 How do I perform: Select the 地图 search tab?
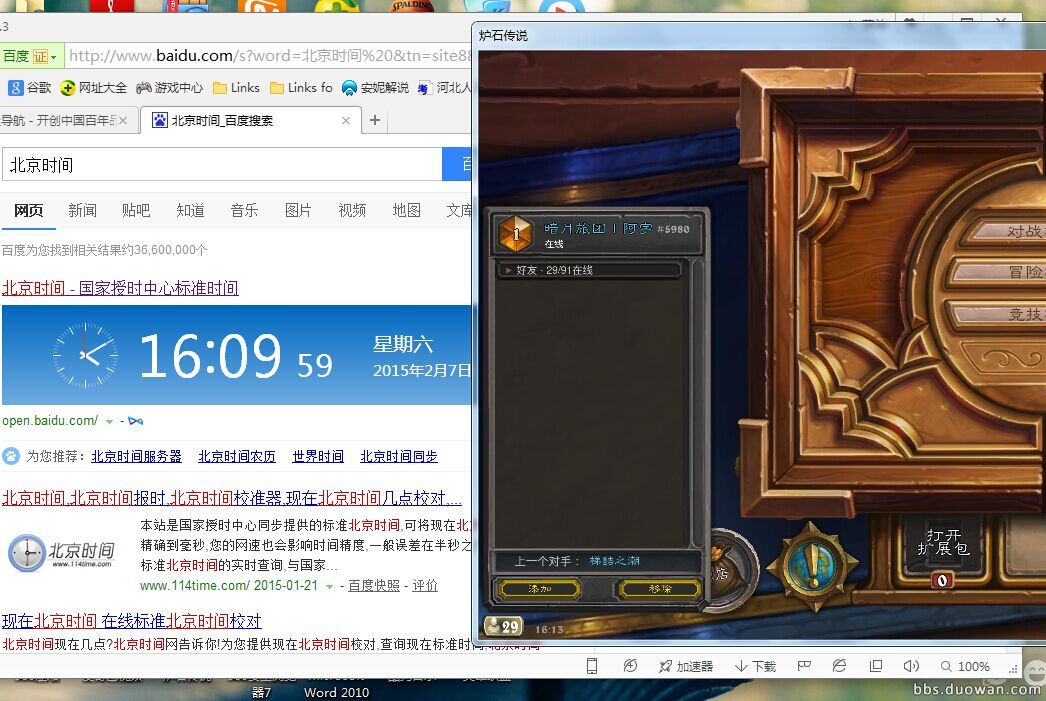(x=406, y=210)
